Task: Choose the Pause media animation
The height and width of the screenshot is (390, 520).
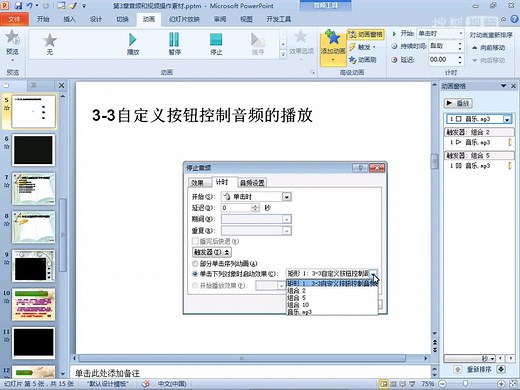Action: (174, 44)
